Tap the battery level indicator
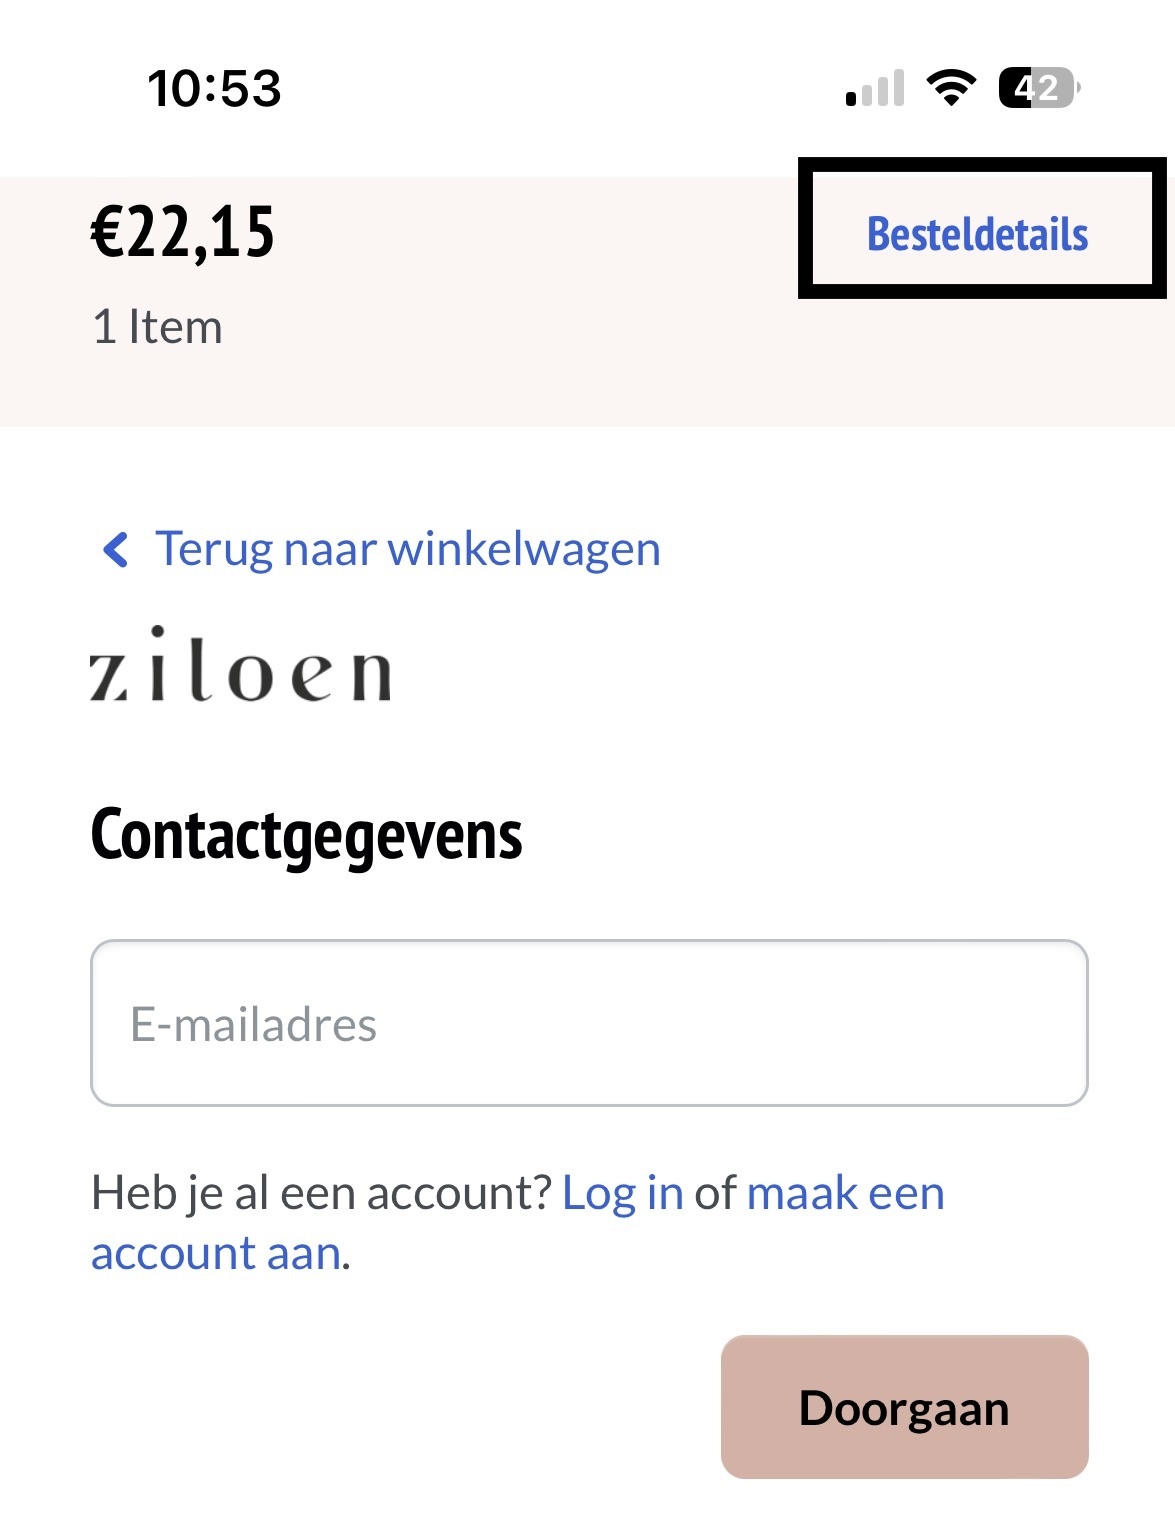 [1039, 88]
